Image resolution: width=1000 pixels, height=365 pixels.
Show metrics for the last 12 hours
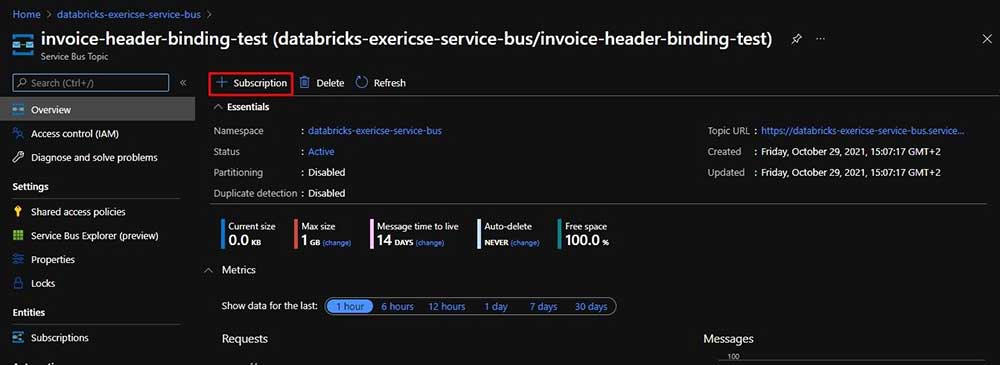click(446, 307)
